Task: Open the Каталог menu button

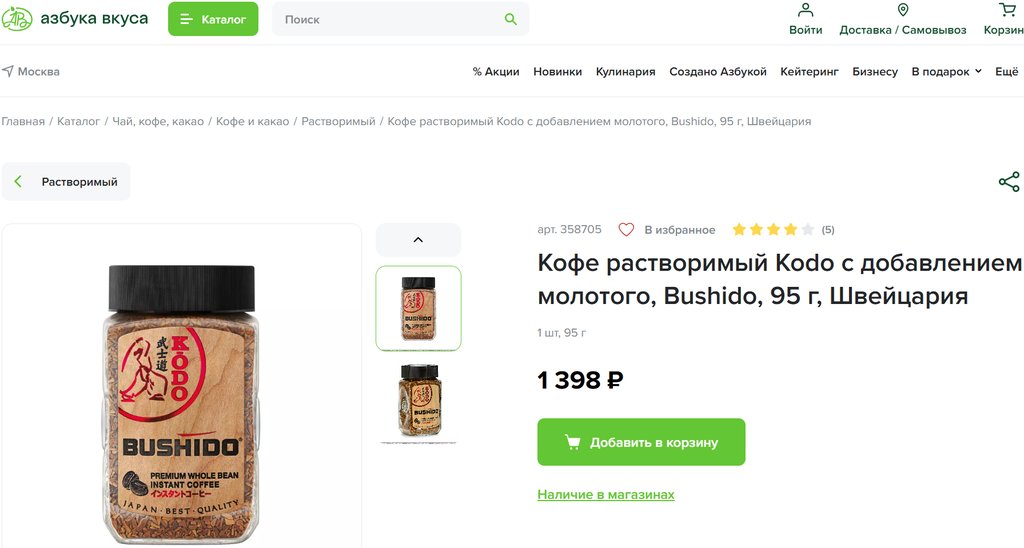Action: (x=213, y=19)
